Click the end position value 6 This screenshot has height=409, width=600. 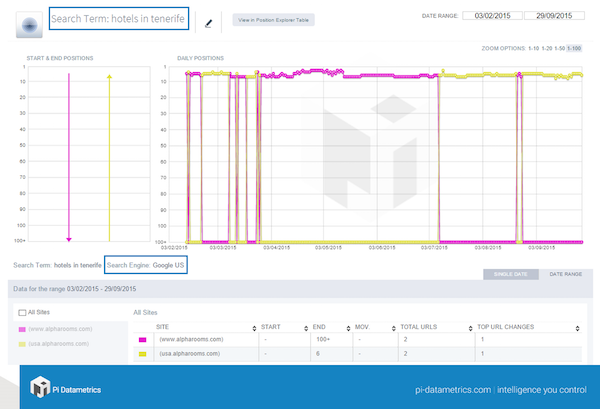pos(318,354)
